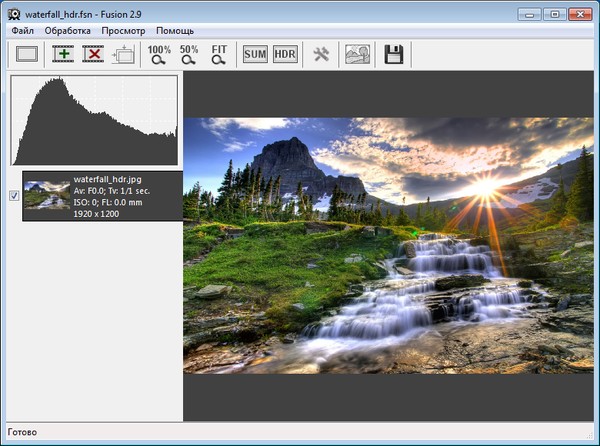600x446 pixels.
Task: Zoom the preview to 100%
Action: (159, 55)
